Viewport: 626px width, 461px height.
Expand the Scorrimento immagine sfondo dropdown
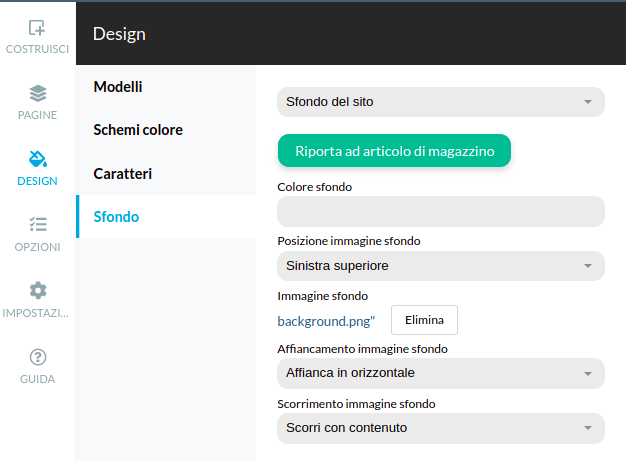440,428
